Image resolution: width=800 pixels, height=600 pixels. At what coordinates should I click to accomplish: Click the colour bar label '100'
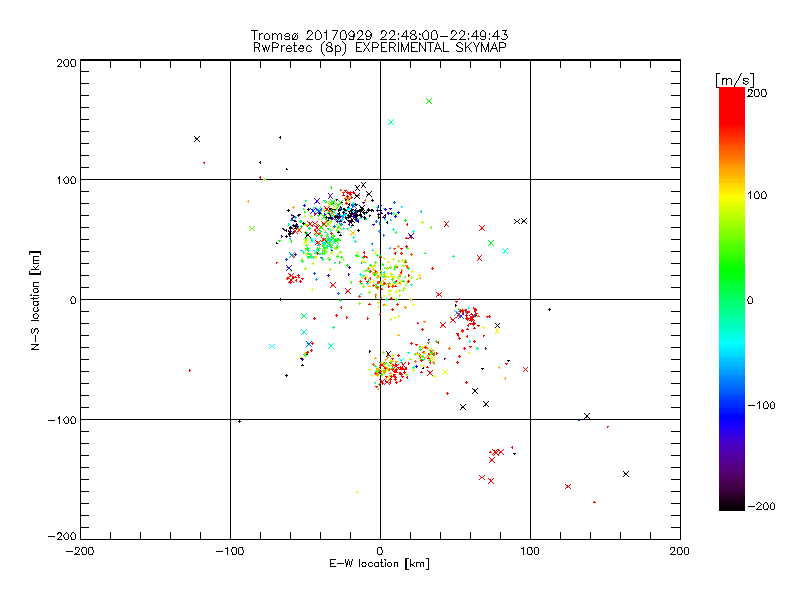pos(757,195)
